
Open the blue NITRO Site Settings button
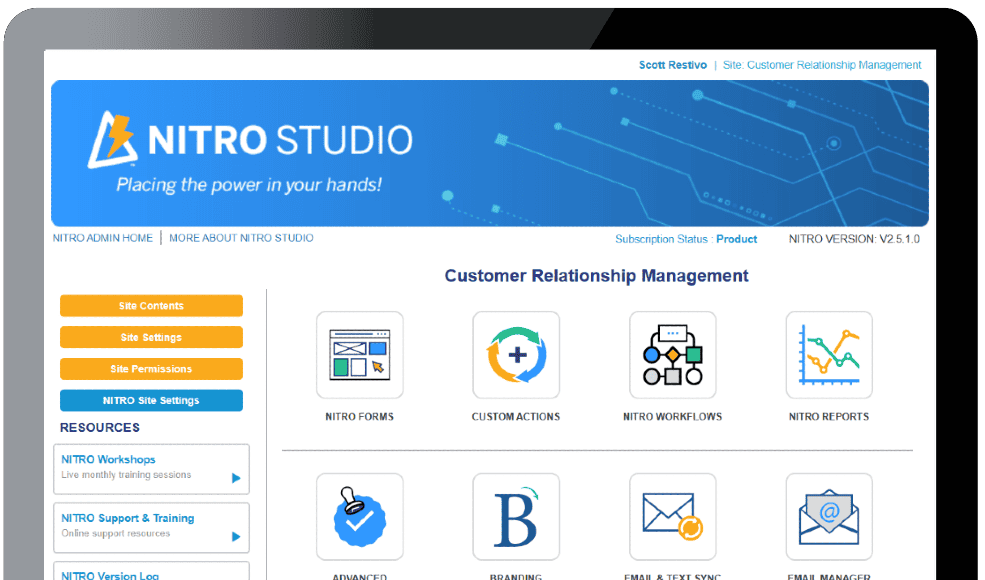(x=151, y=400)
